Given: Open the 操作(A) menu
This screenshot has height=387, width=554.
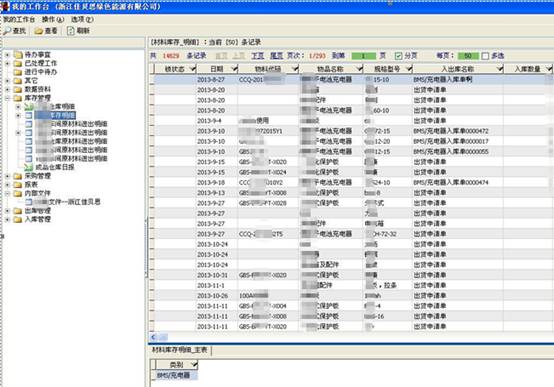Looking at the screenshot, I should coord(53,19).
